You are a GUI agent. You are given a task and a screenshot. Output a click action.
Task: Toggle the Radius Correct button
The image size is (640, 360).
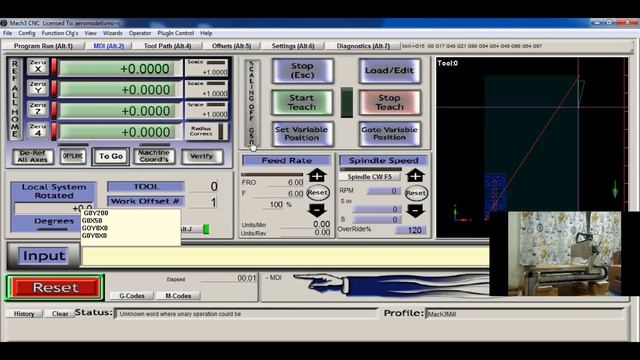click(206, 131)
